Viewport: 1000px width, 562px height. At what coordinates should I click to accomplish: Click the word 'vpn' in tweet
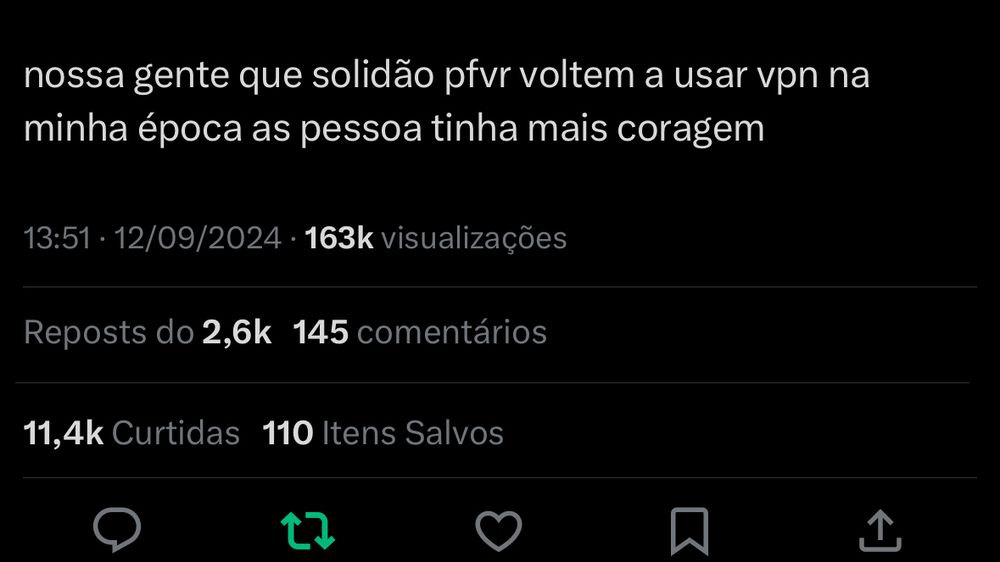788,78
